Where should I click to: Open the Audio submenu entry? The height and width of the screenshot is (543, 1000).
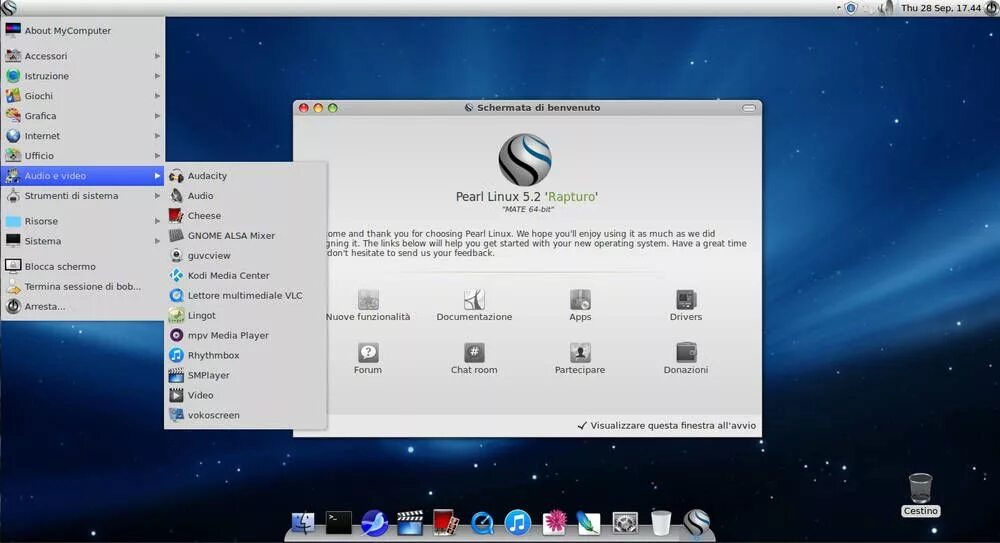pyautogui.click(x=246, y=195)
